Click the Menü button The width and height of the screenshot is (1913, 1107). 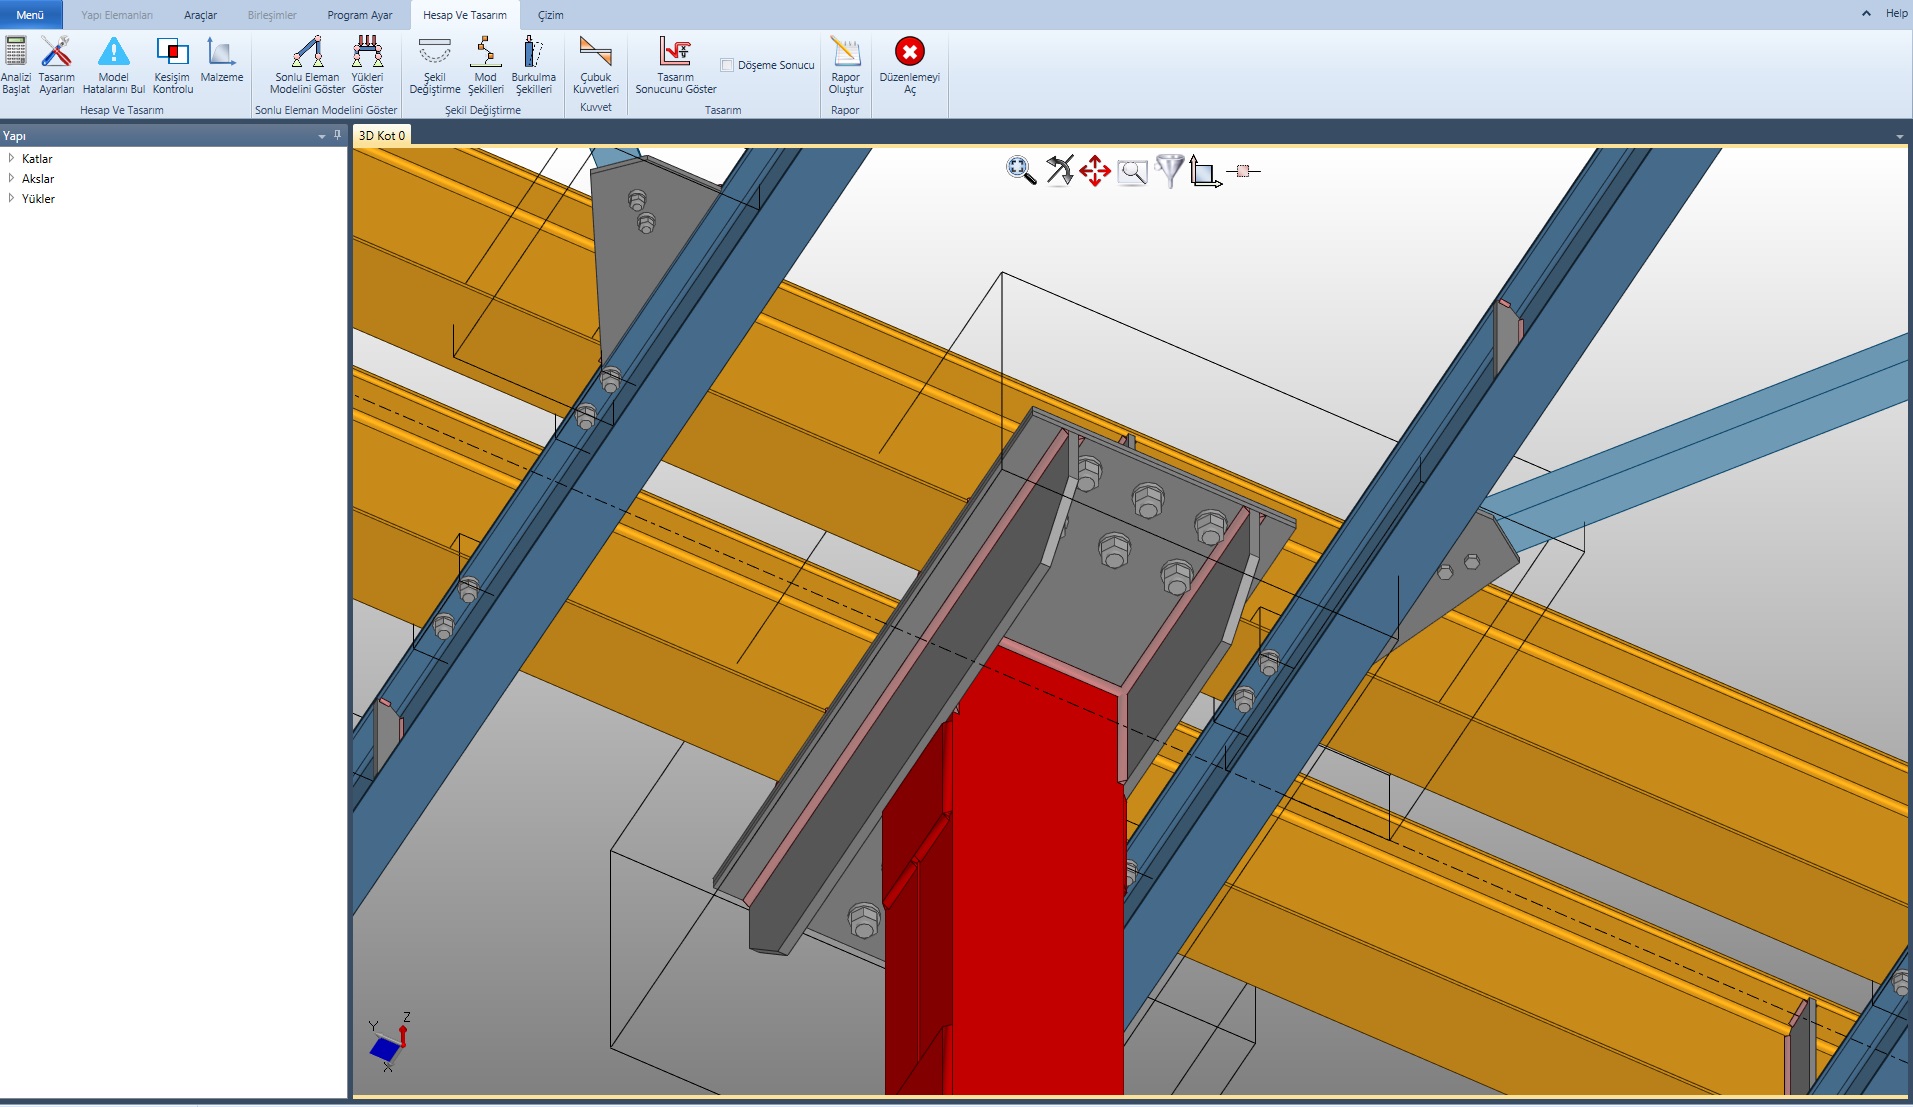pyautogui.click(x=30, y=15)
